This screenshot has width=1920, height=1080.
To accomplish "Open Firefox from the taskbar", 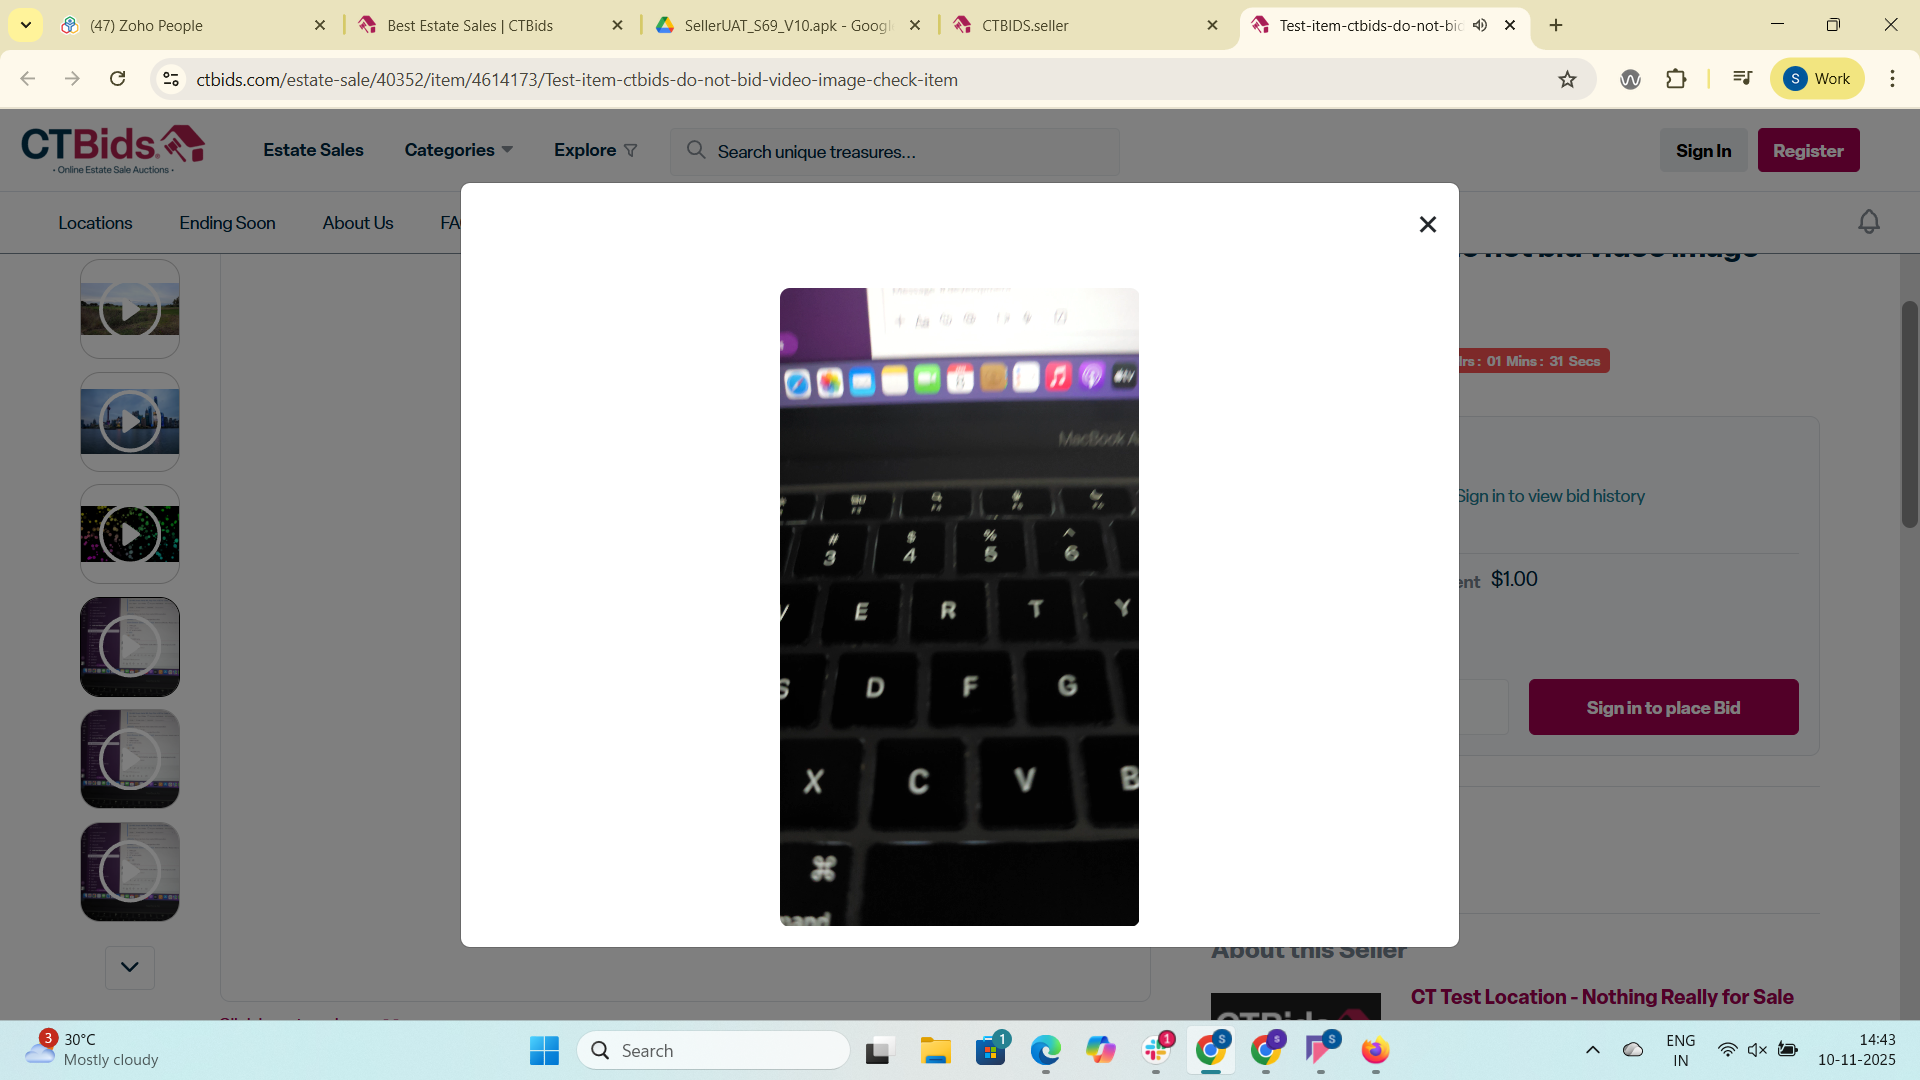I will (x=1375, y=1050).
